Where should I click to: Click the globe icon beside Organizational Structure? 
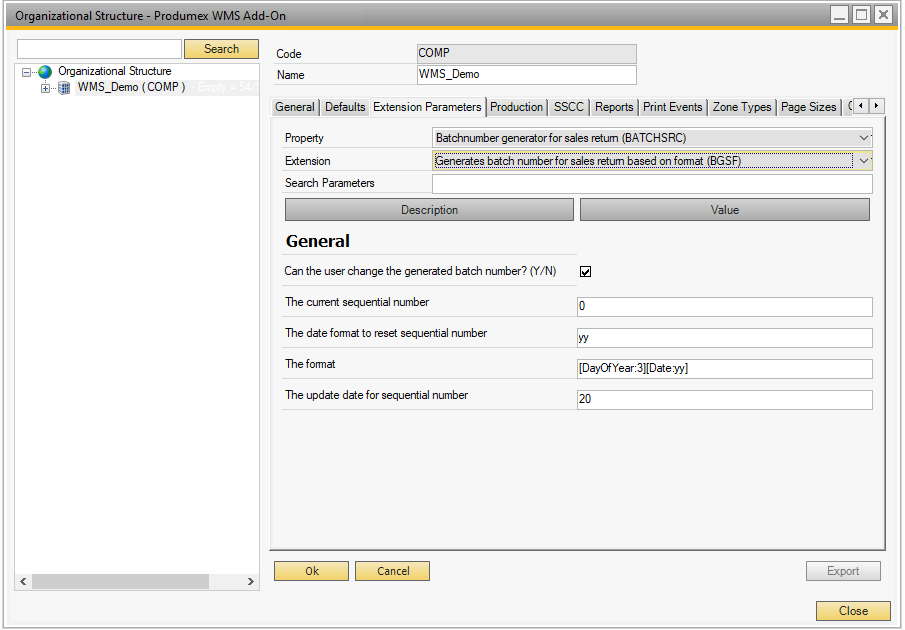(x=45, y=72)
